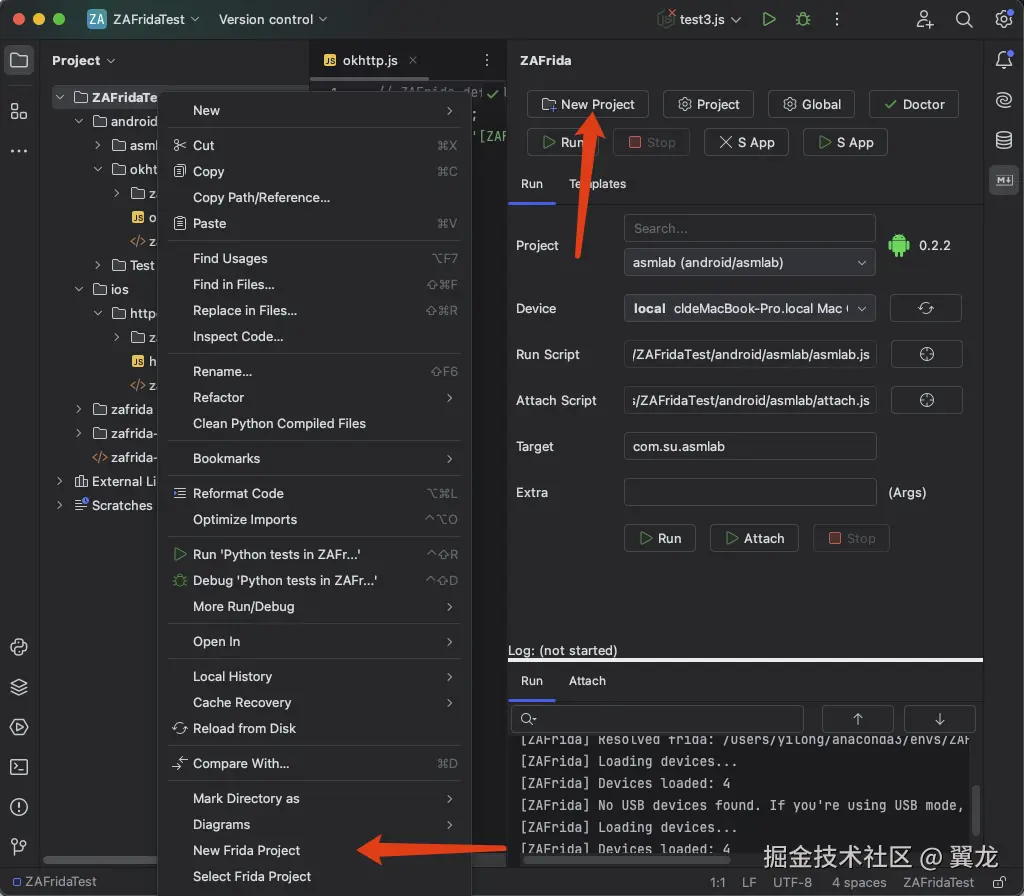Open Mark Directory as submenu
This screenshot has height=896, width=1024.
(313, 799)
